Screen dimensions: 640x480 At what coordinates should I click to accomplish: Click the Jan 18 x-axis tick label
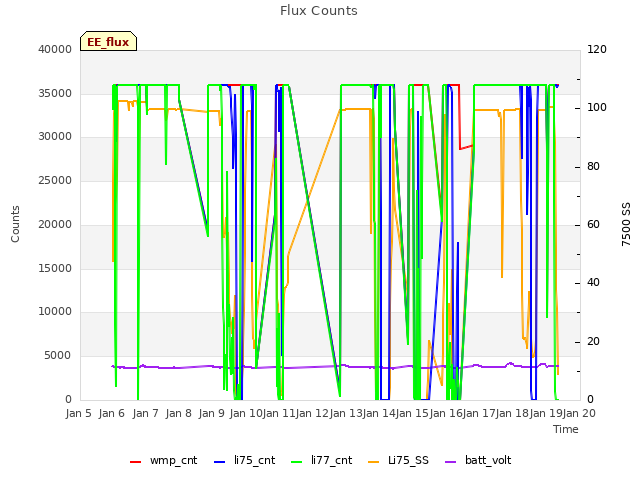pos(513,413)
